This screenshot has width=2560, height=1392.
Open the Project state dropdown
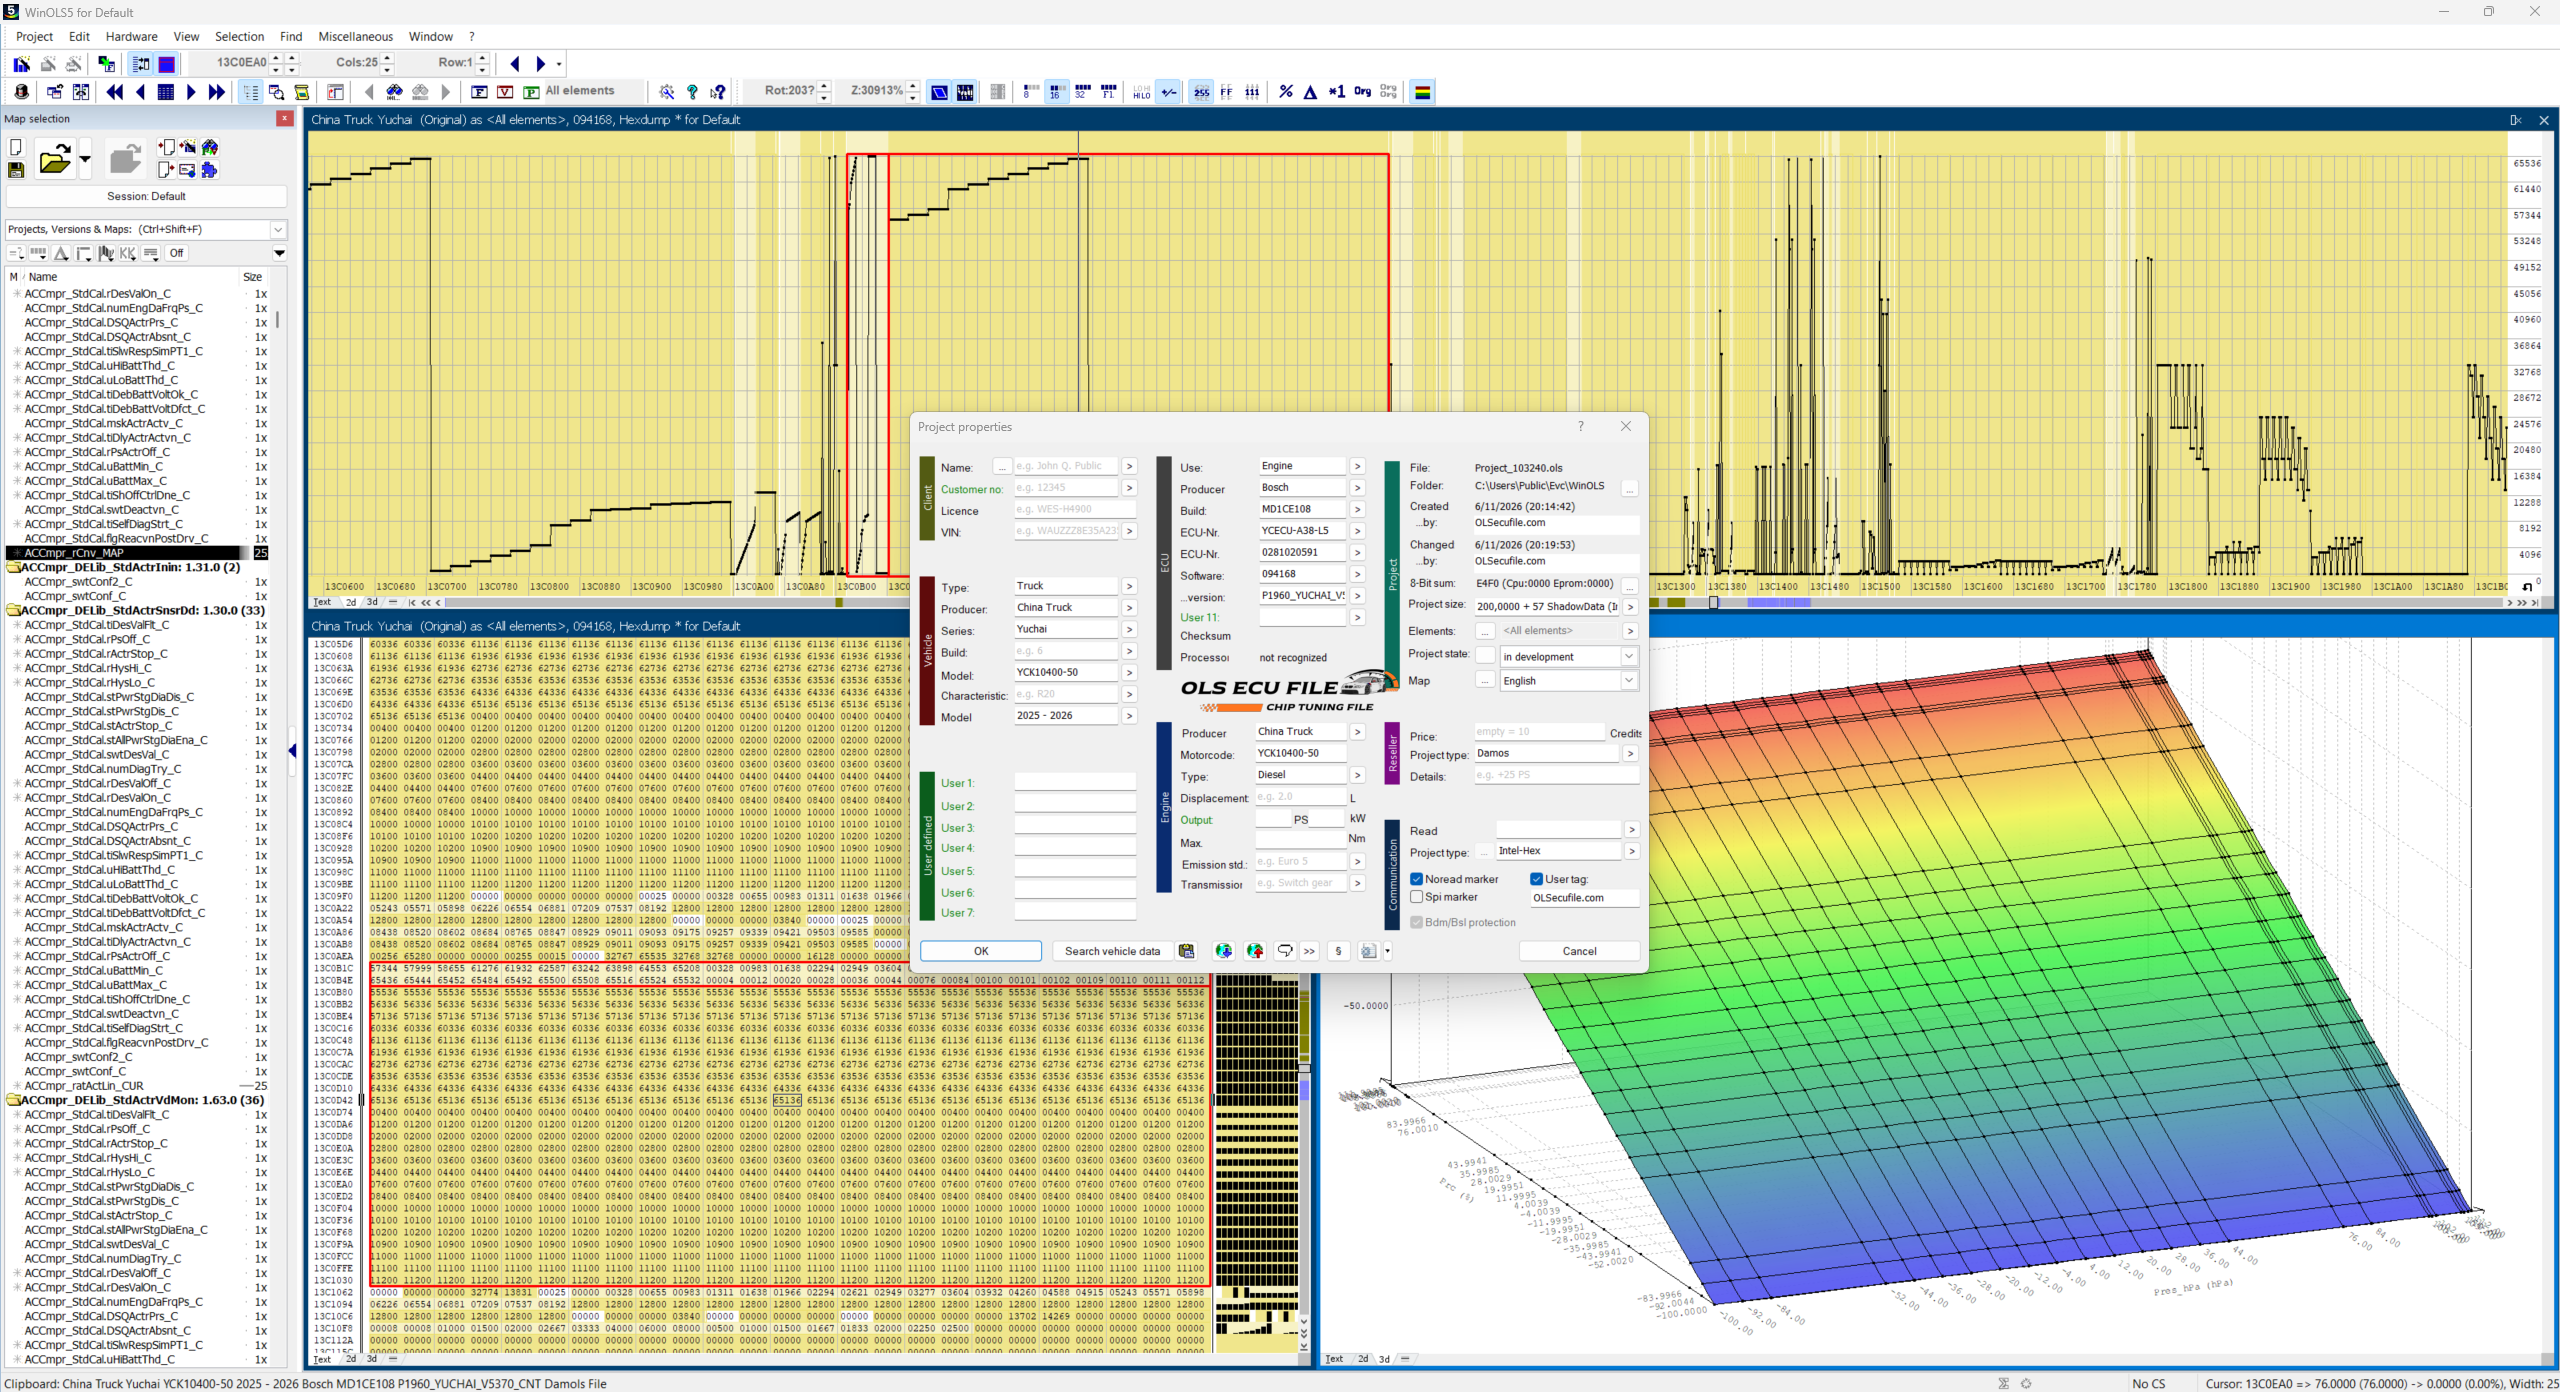(x=1629, y=656)
